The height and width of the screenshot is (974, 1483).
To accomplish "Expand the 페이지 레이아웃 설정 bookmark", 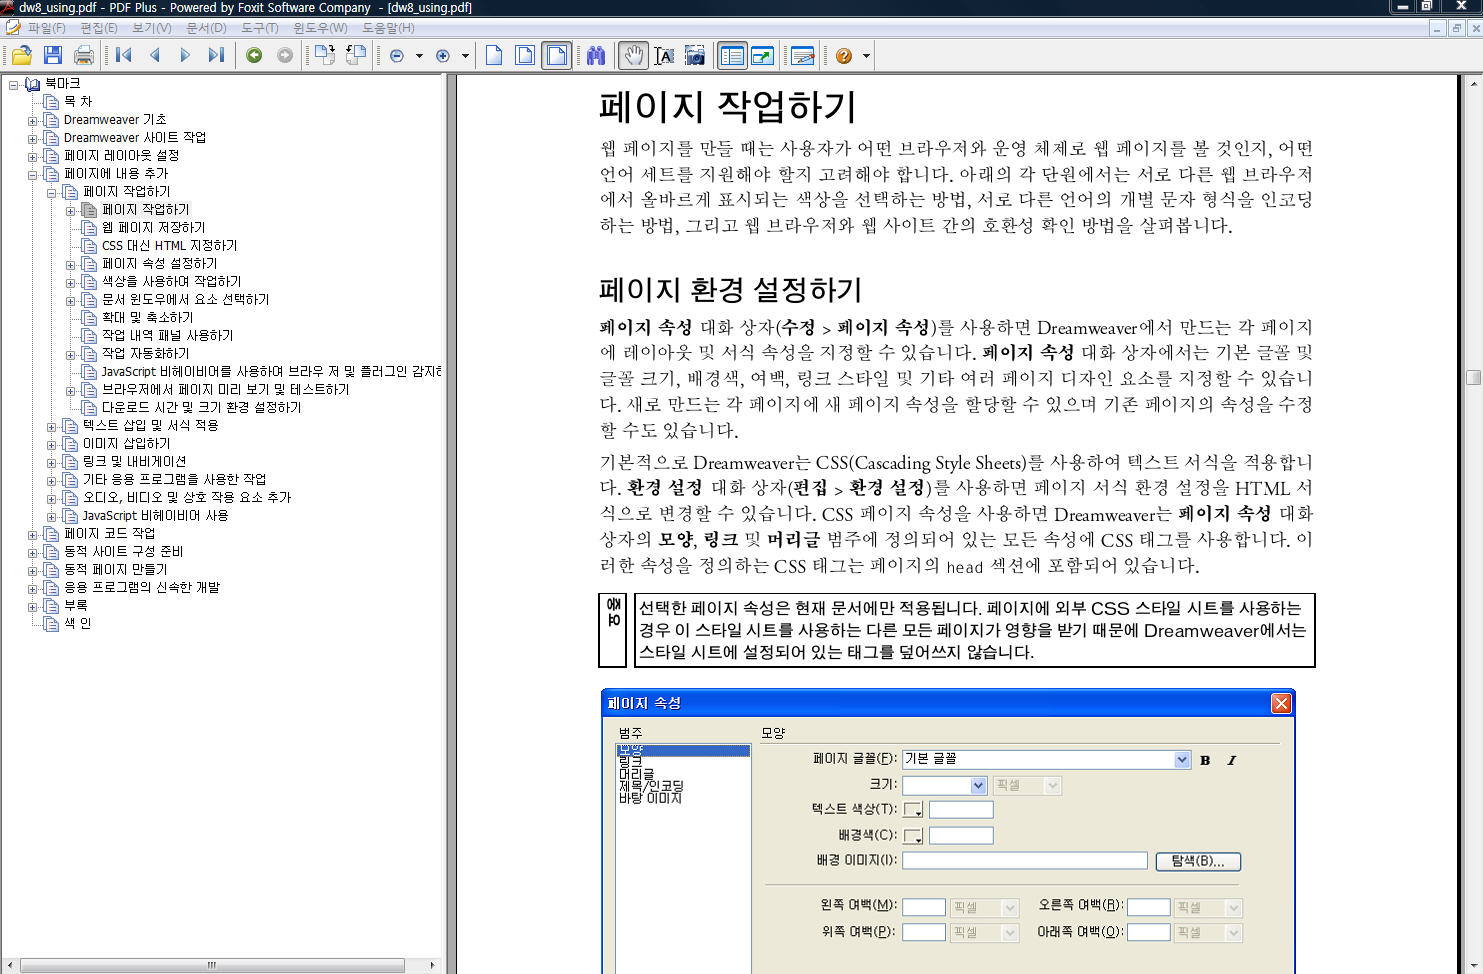I will 32,156.
